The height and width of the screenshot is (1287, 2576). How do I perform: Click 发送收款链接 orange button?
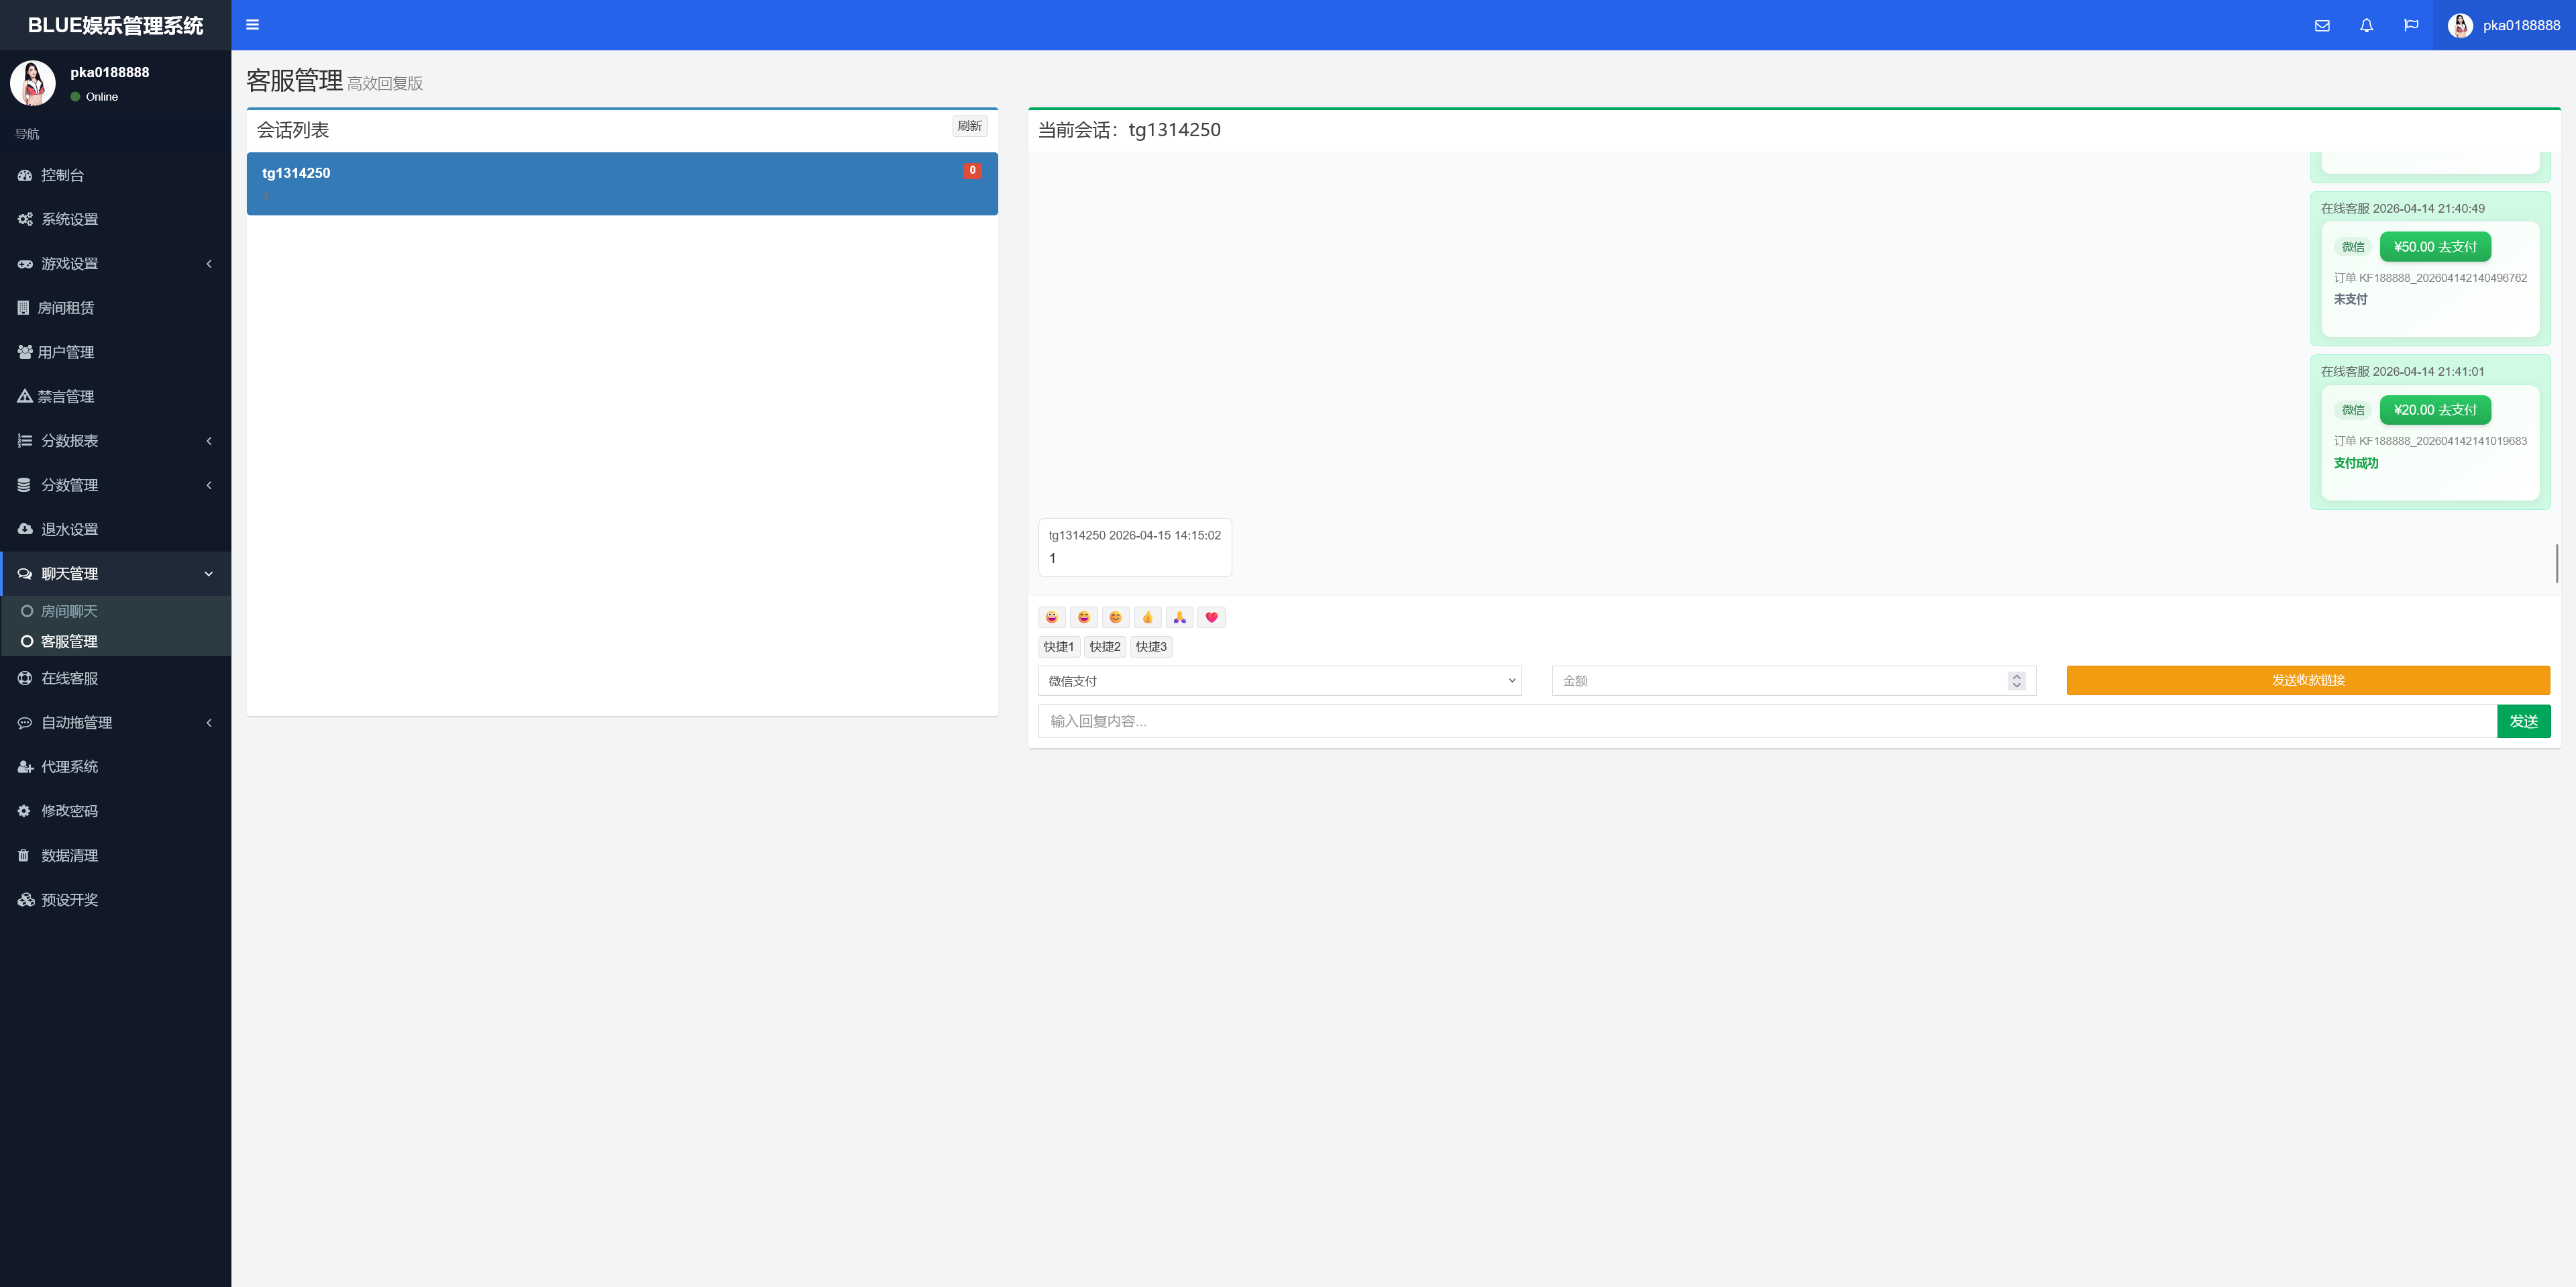point(2308,680)
